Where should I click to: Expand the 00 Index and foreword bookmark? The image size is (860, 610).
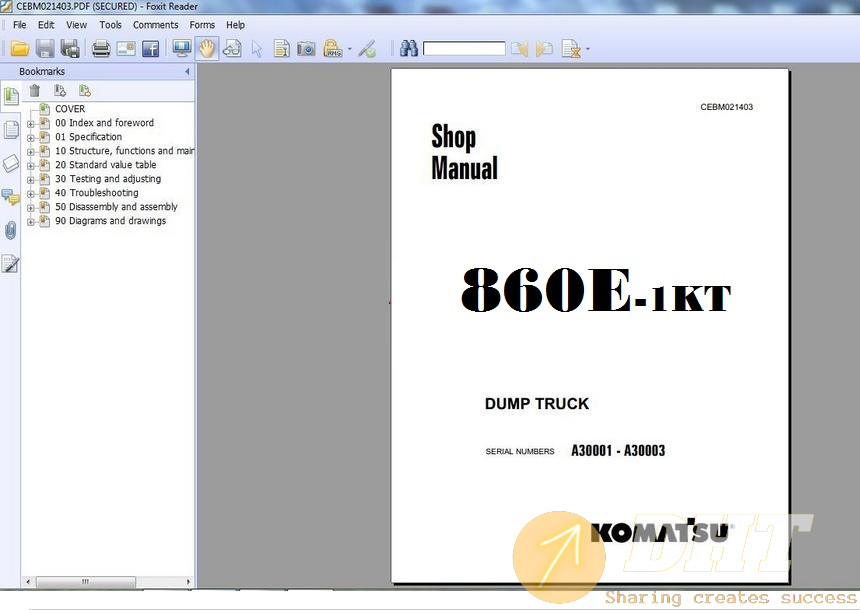pos(31,124)
